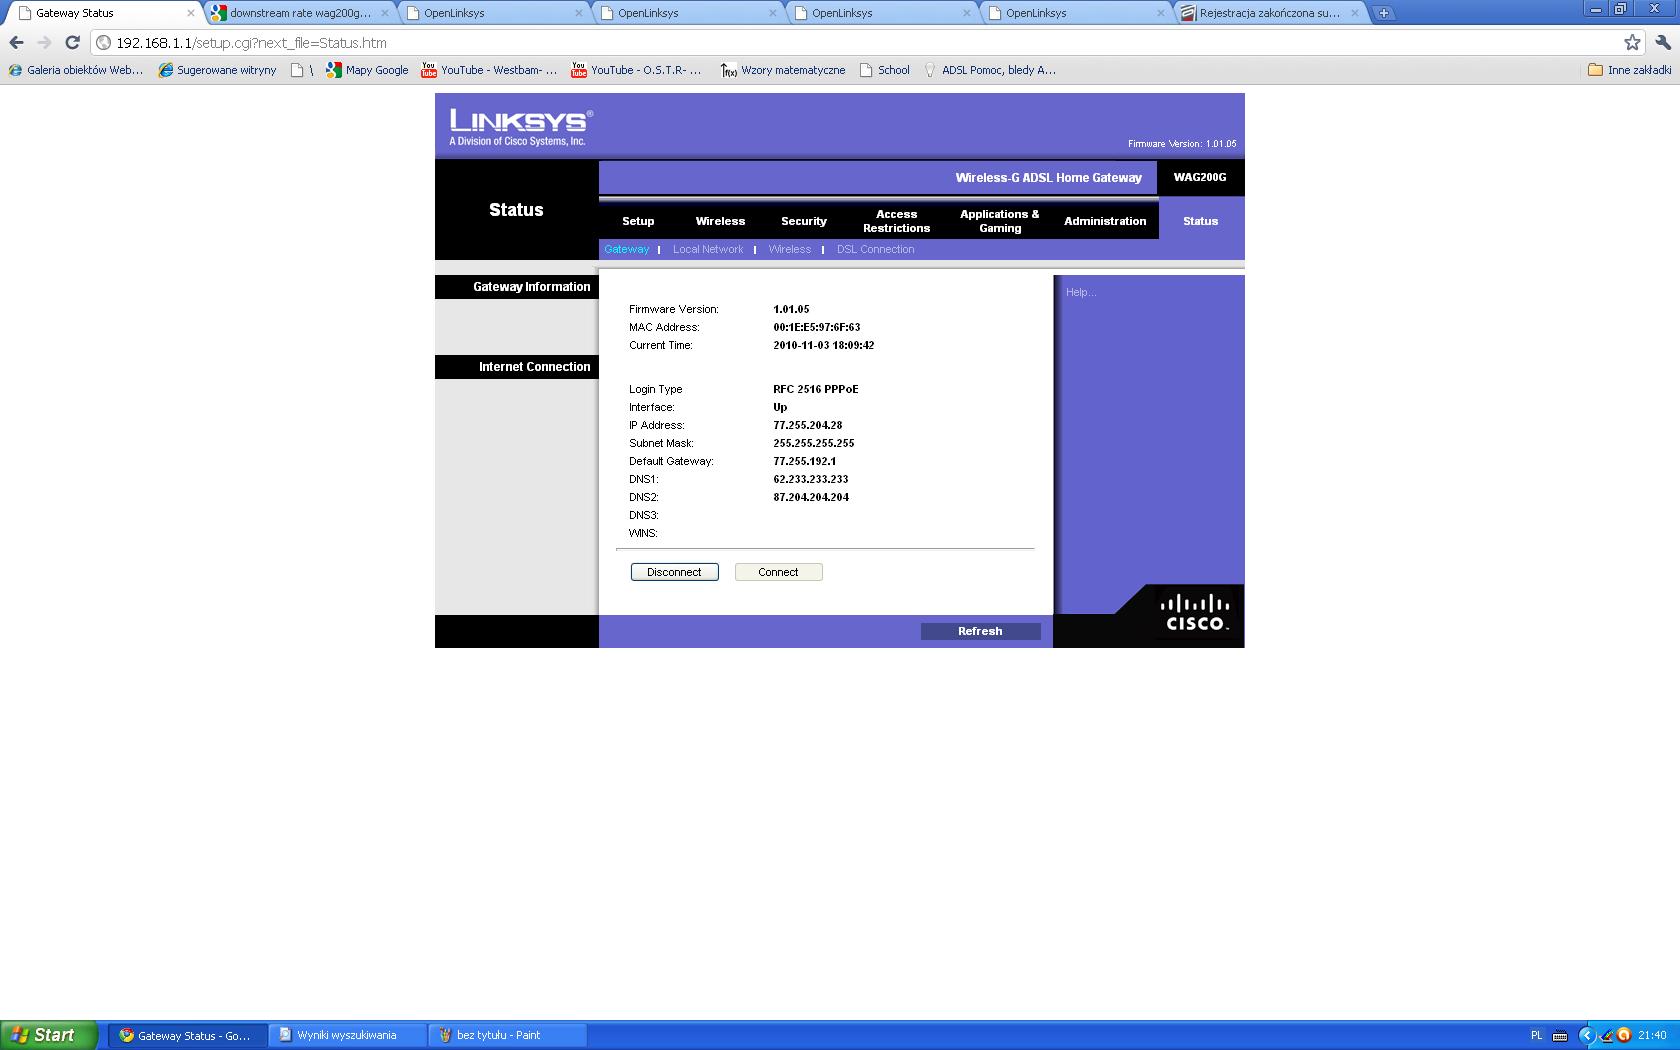Switch to the Wireless main tab

tap(720, 221)
